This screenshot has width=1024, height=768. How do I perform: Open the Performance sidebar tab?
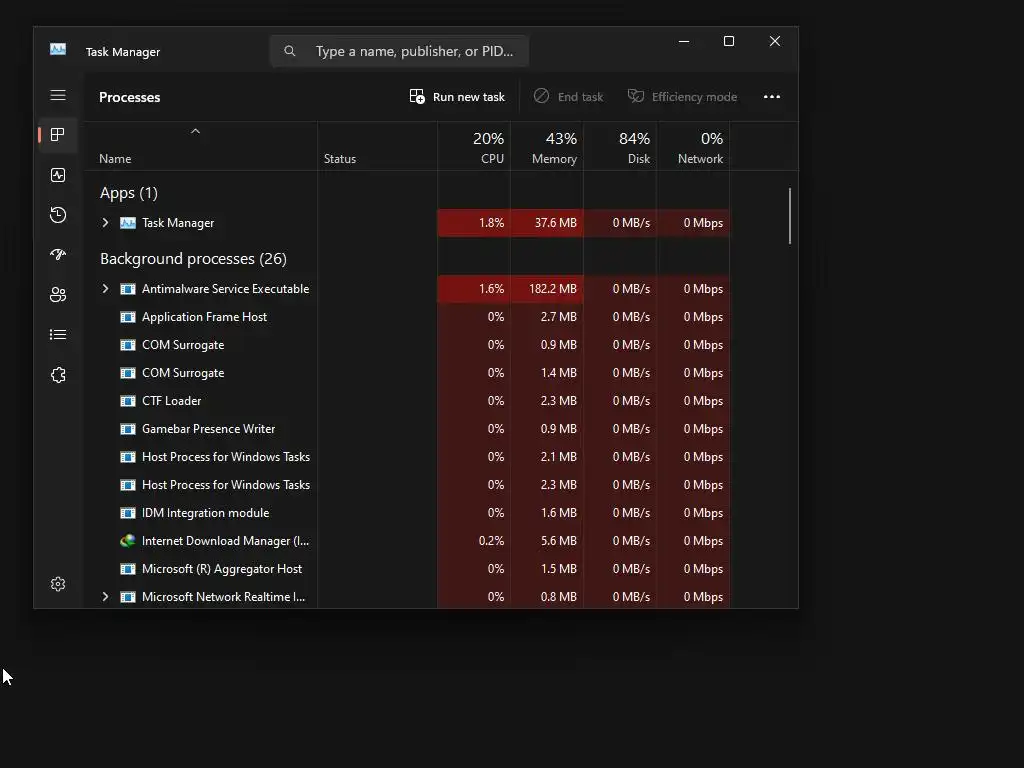pyautogui.click(x=57, y=175)
